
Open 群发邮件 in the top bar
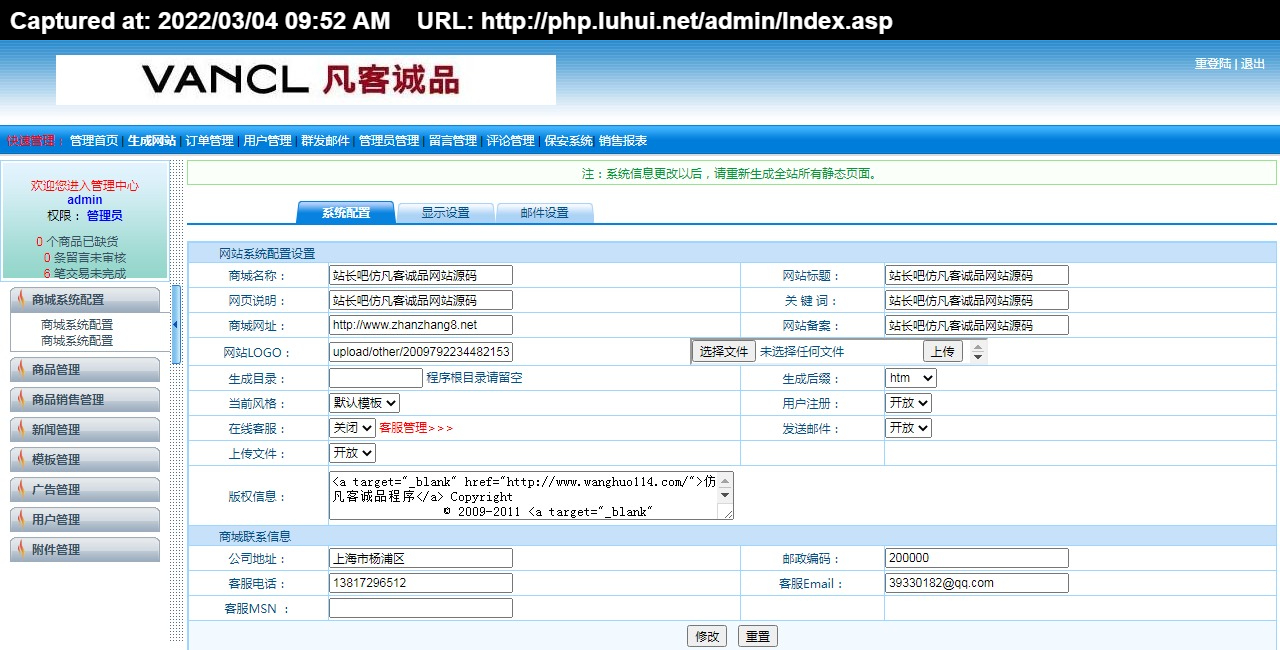325,141
